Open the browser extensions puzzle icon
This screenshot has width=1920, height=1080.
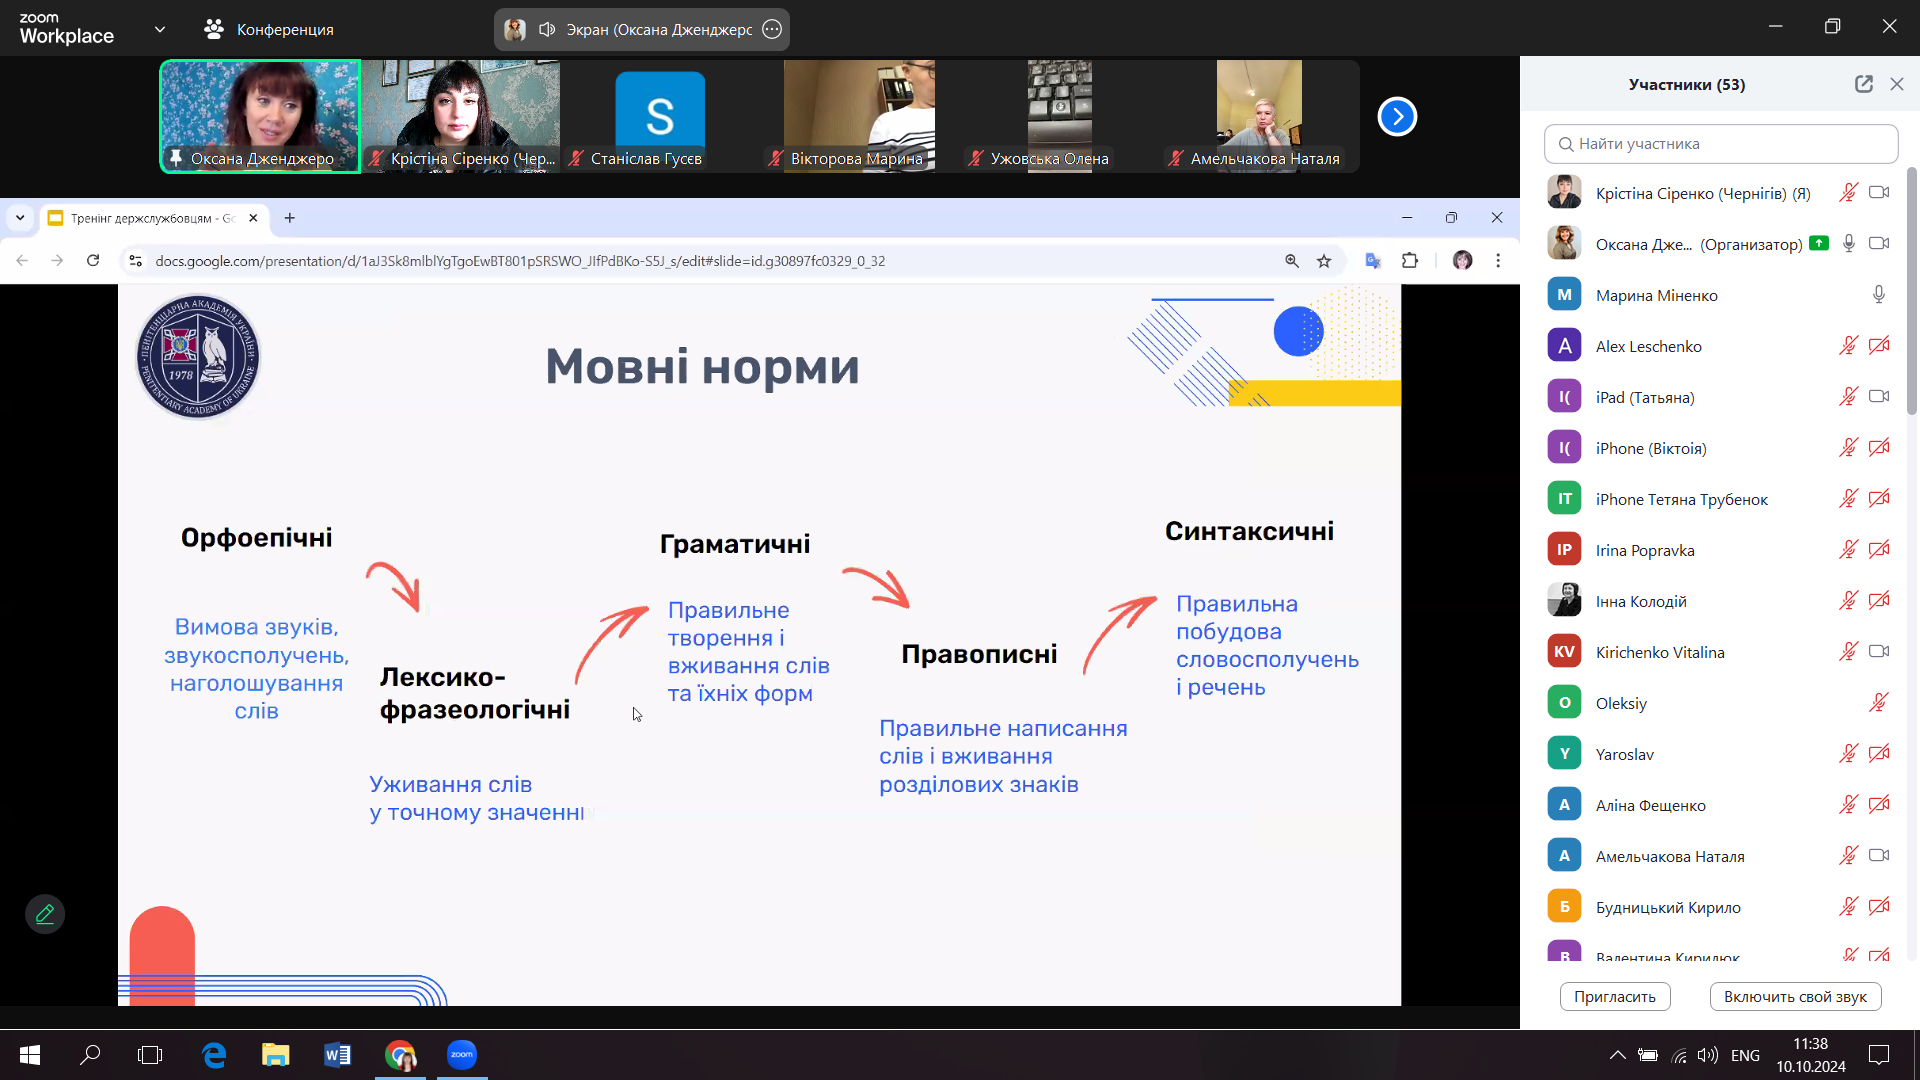point(1410,261)
